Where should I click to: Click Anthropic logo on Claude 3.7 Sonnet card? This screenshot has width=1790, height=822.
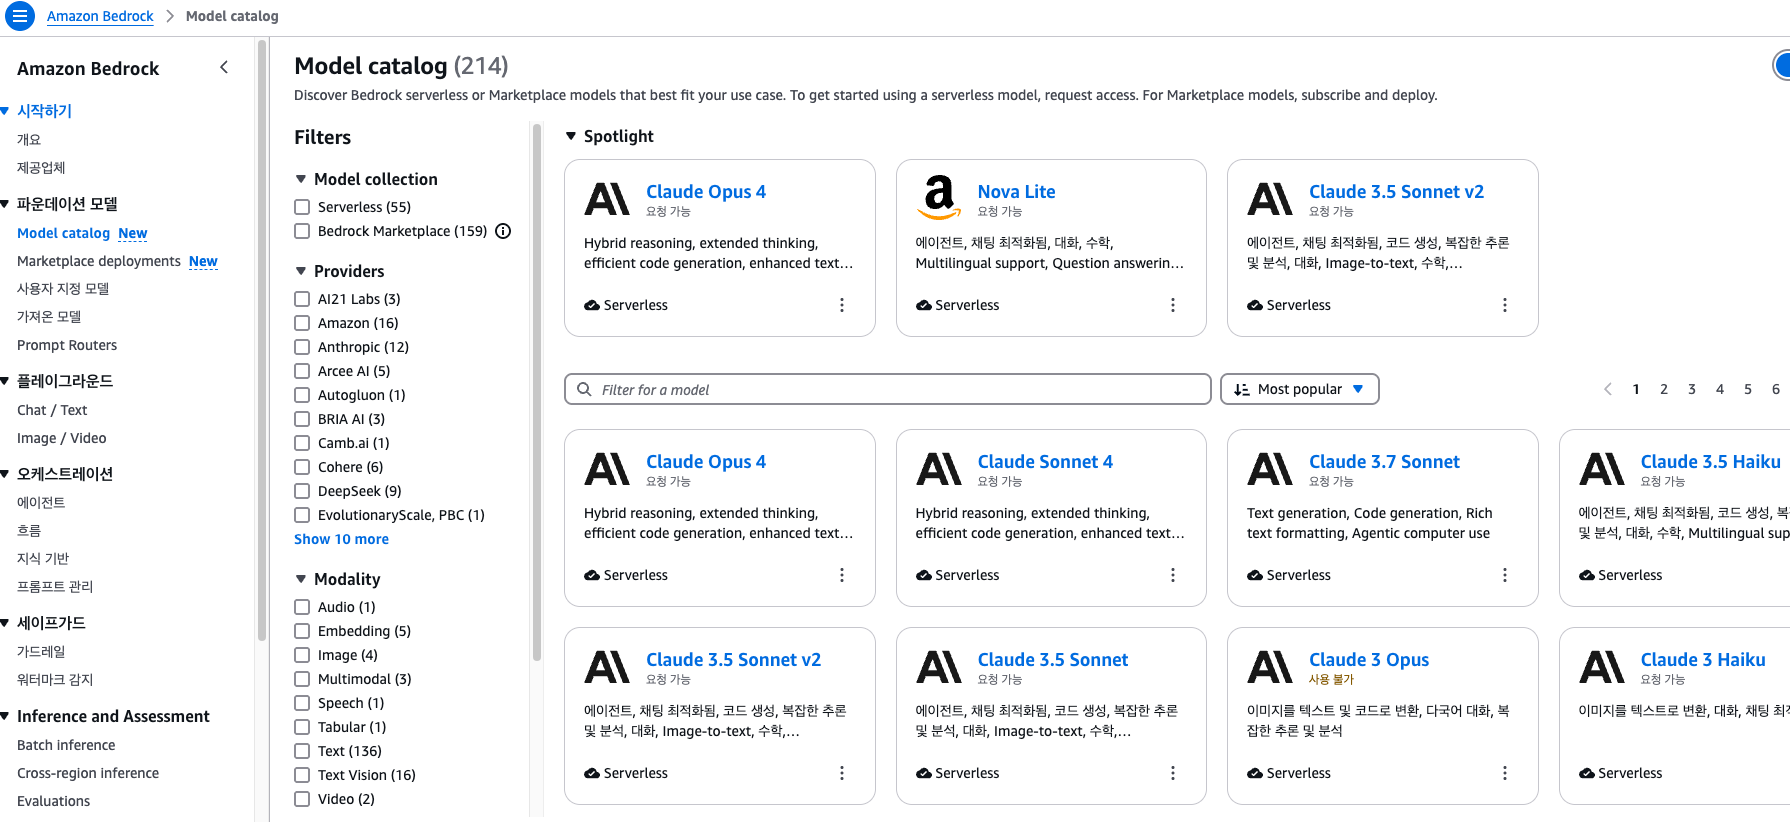1270,468
